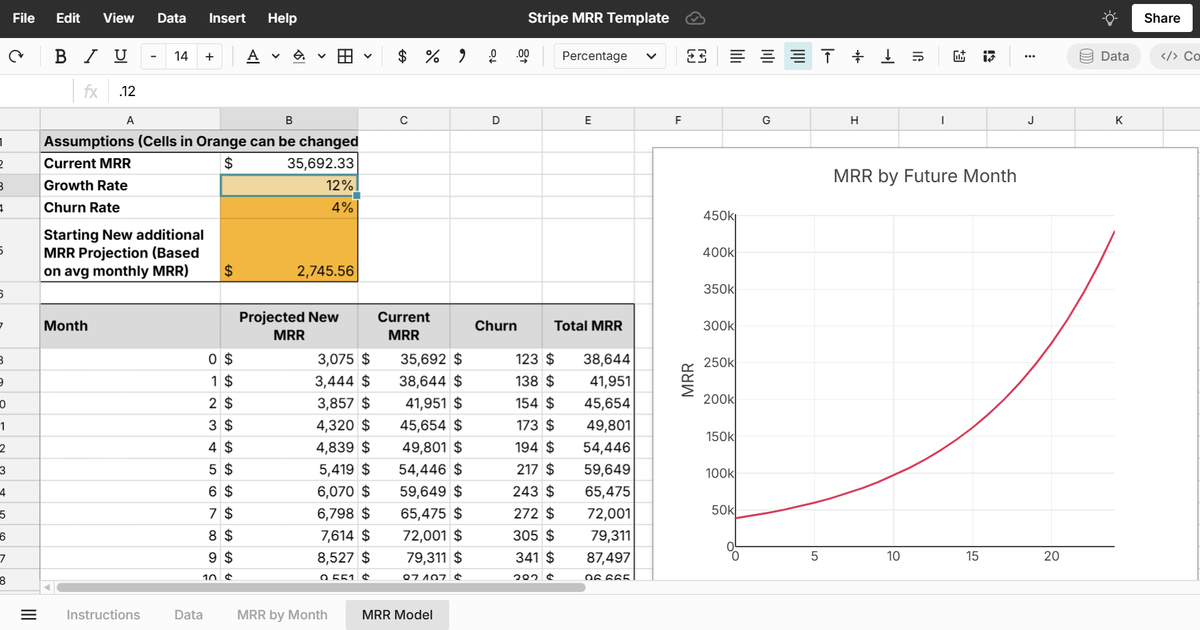The height and width of the screenshot is (630, 1200).
Task: Apply the text color (underlined A)
Action: point(252,56)
